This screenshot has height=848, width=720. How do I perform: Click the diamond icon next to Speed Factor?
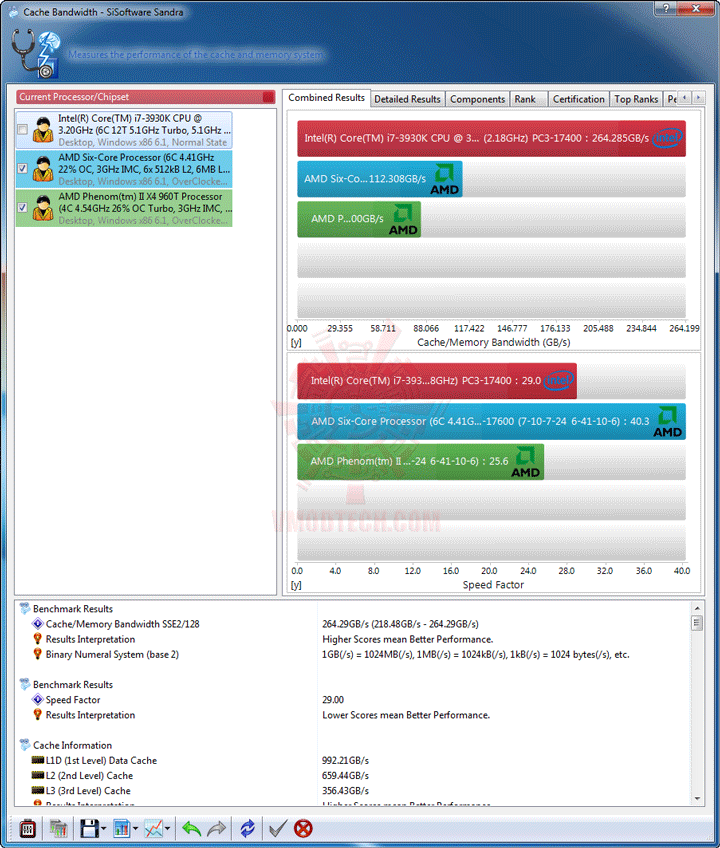(37, 699)
